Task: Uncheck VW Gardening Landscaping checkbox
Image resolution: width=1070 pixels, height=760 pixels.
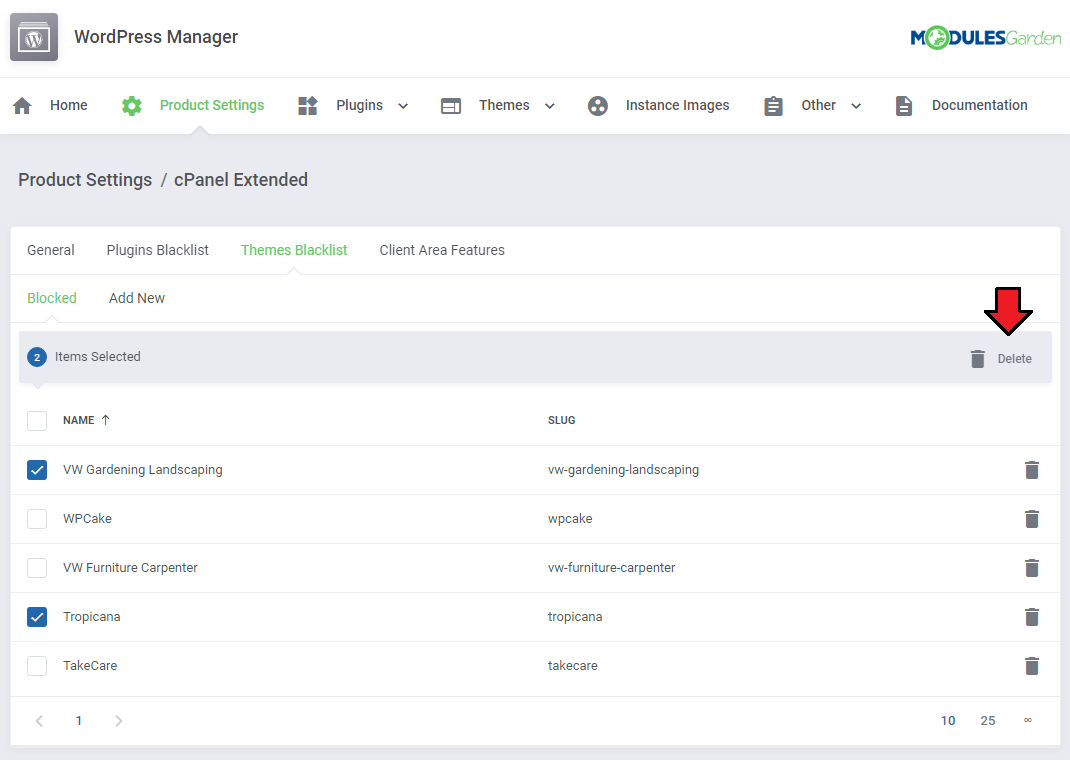Action: click(x=37, y=470)
